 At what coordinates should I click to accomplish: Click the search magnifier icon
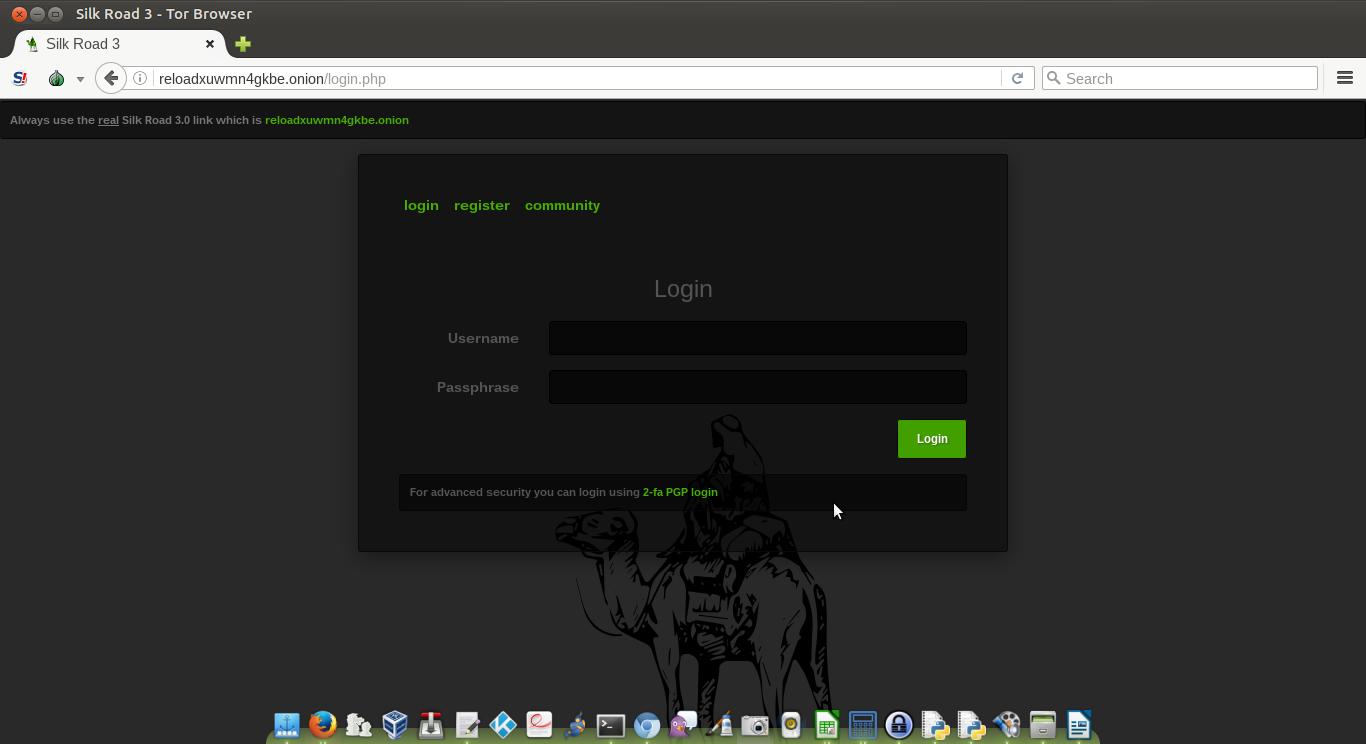(x=1053, y=78)
